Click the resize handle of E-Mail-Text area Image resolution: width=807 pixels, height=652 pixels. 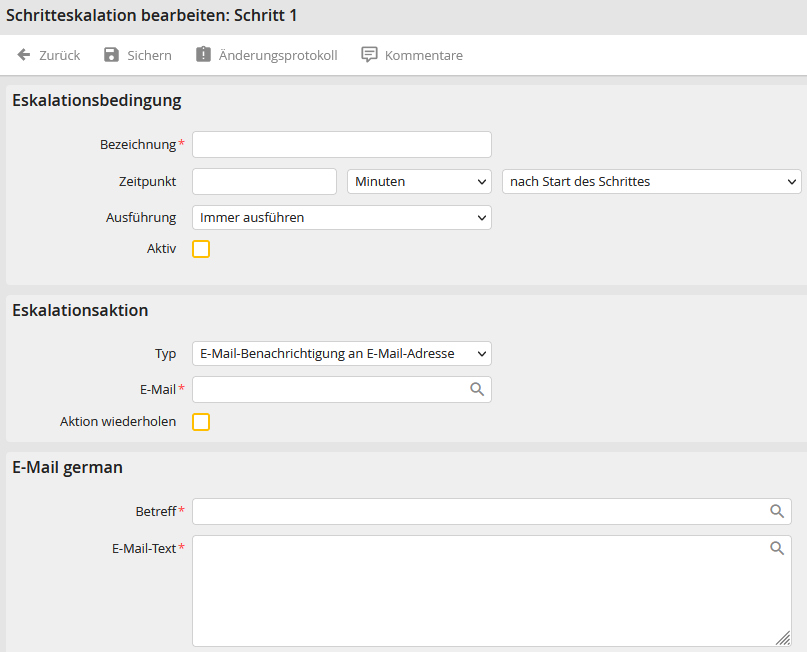[x=782, y=638]
